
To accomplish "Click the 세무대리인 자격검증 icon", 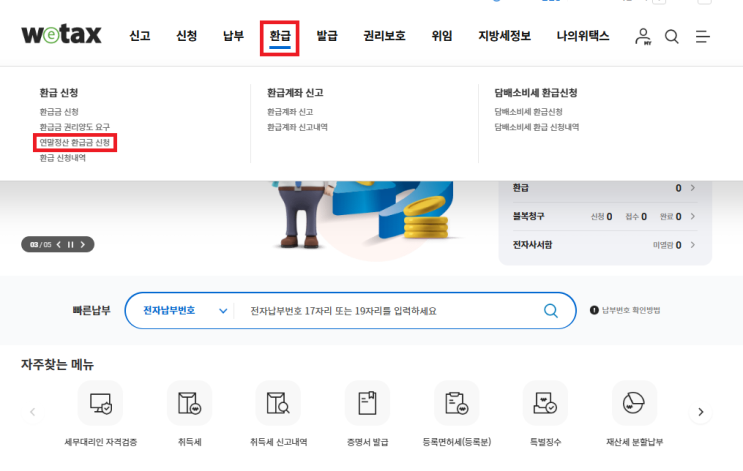I will point(100,403).
